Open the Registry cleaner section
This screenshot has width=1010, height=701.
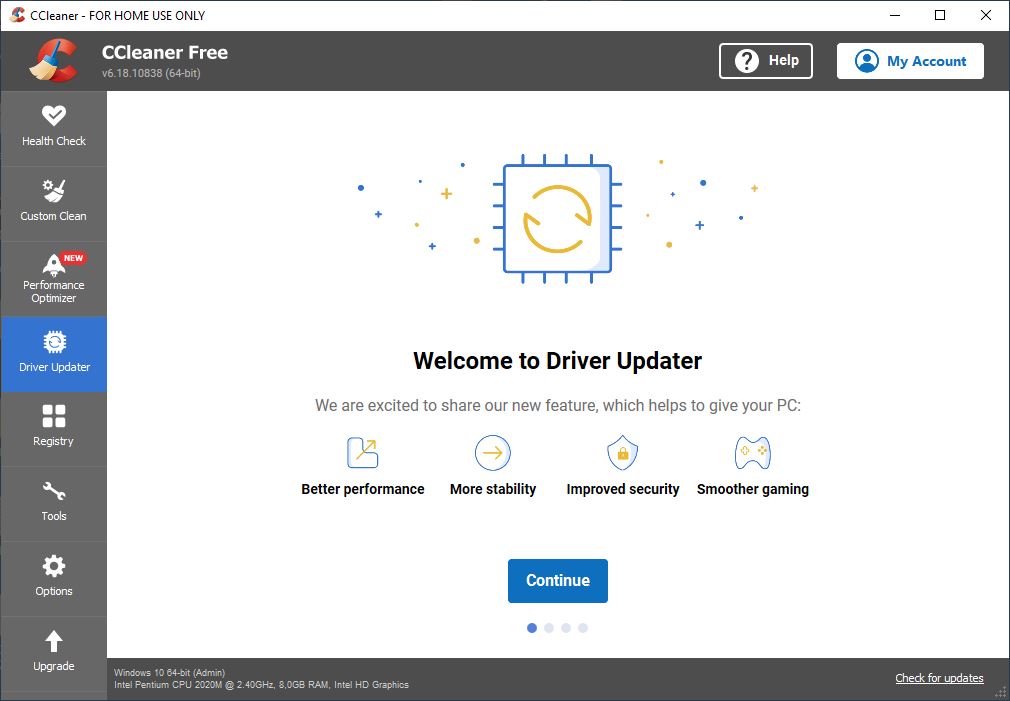[x=53, y=428]
